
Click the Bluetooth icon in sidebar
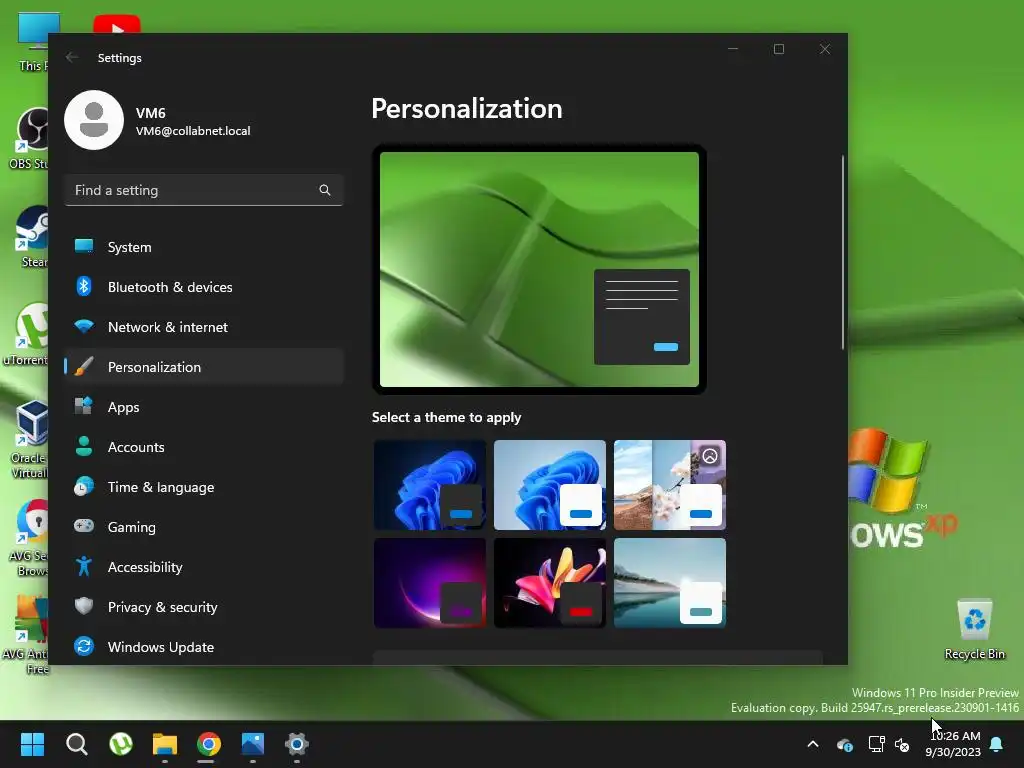point(84,286)
